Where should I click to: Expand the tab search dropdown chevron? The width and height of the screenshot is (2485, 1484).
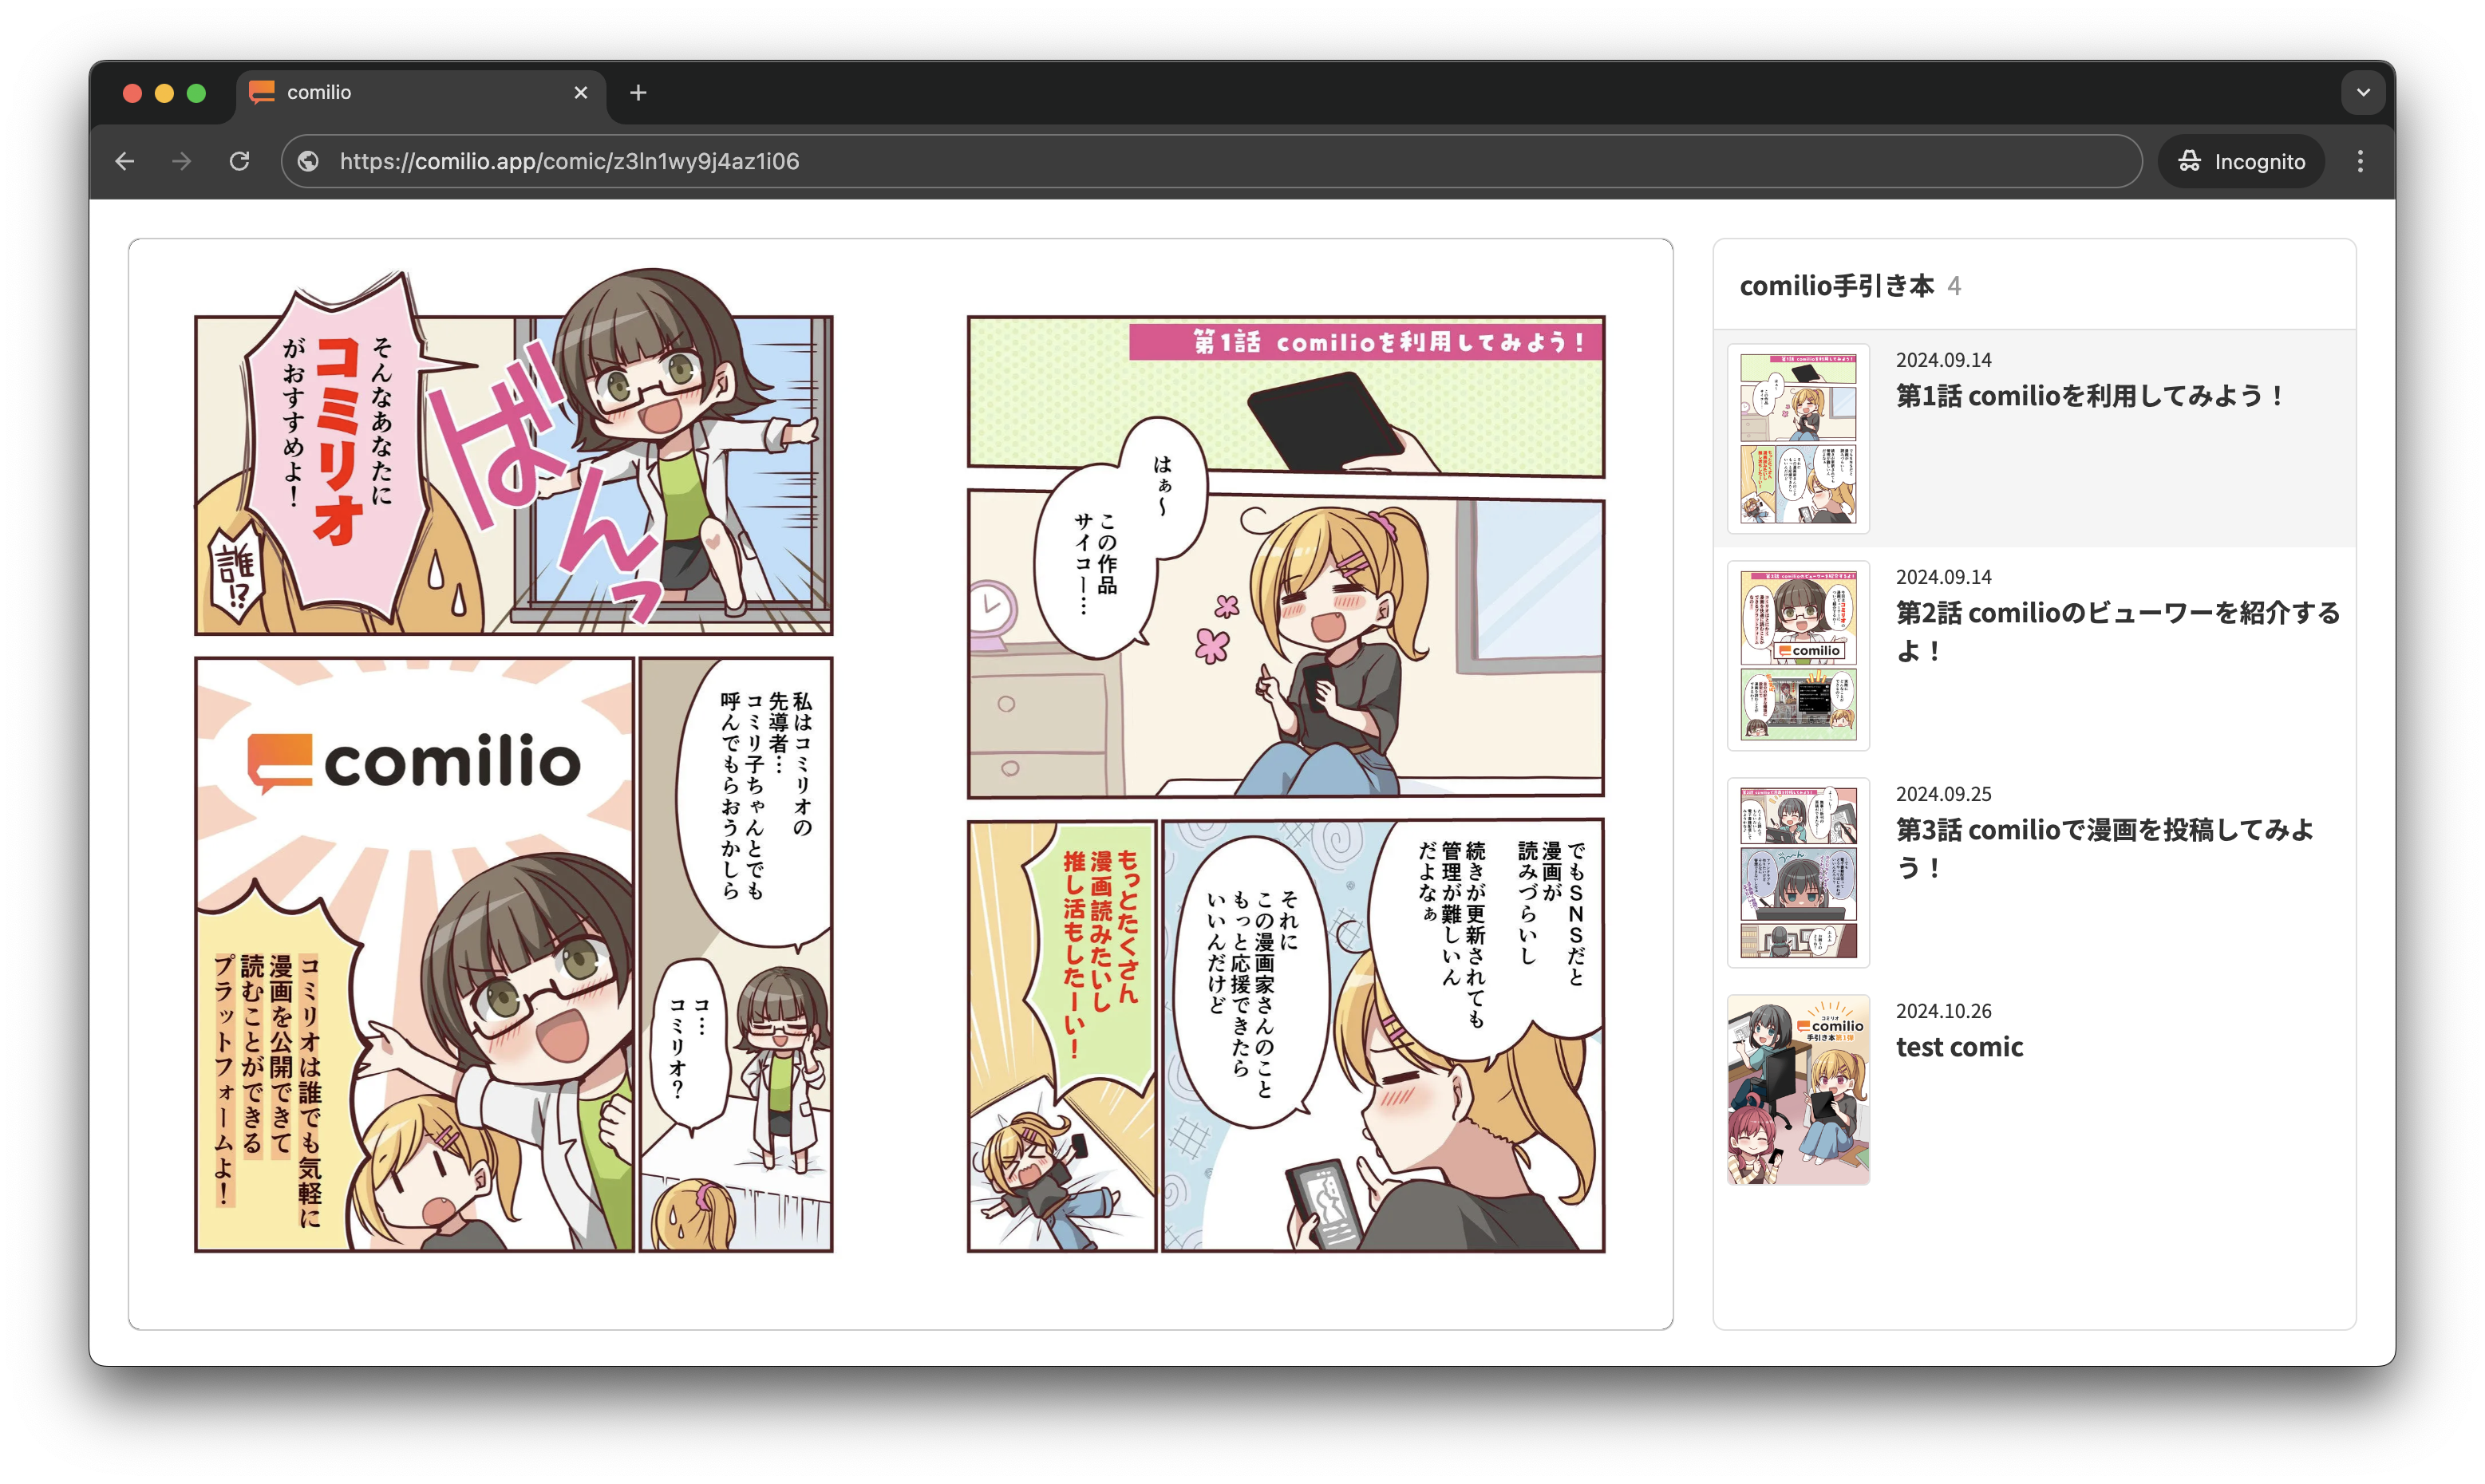click(2363, 92)
